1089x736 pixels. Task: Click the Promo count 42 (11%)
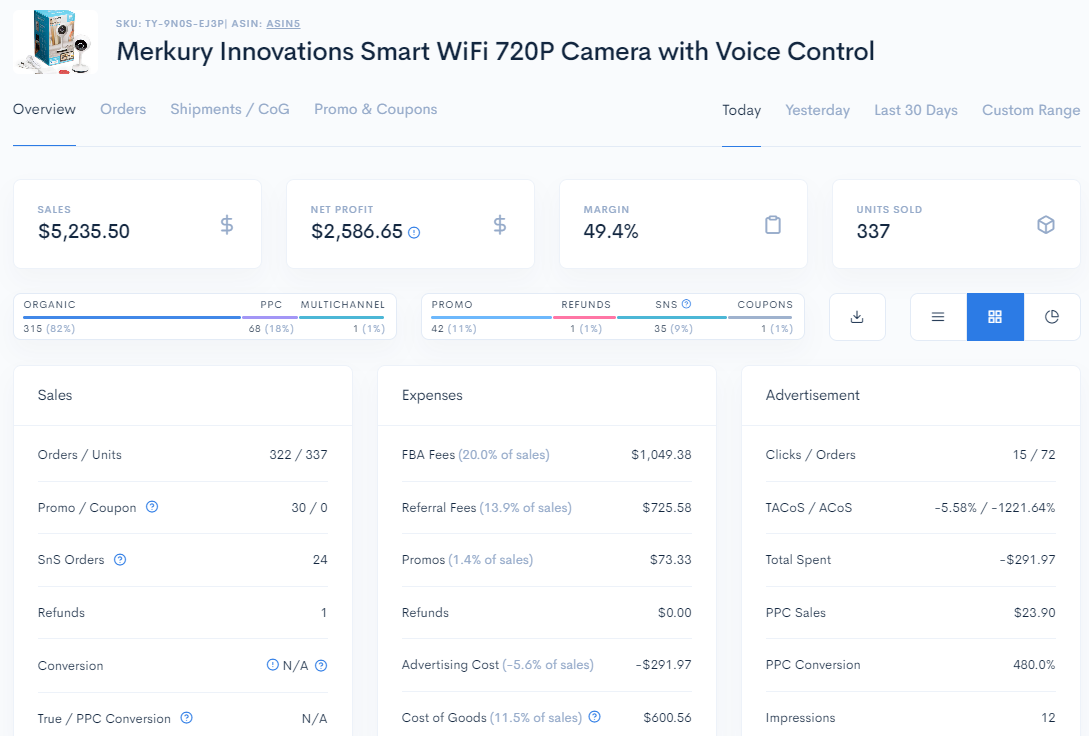(x=454, y=328)
